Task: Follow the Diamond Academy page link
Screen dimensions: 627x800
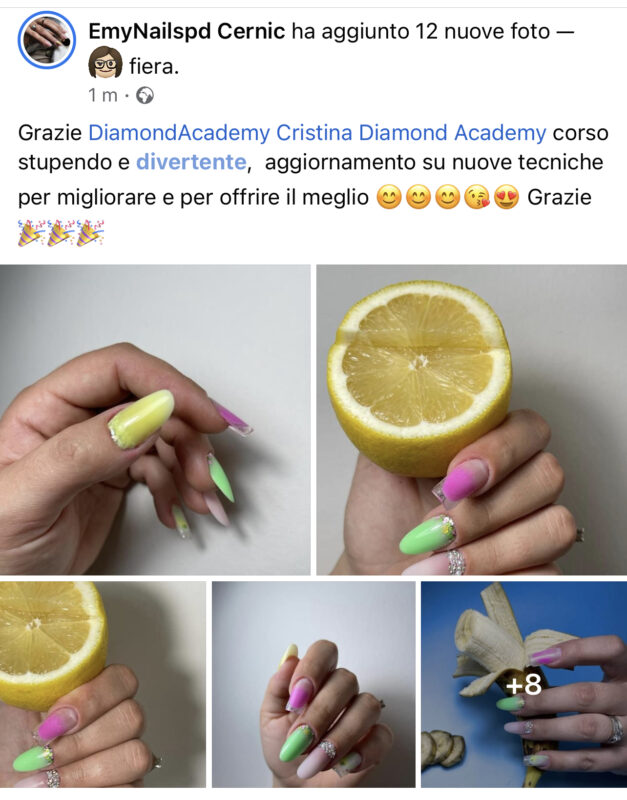Action: [x=453, y=133]
